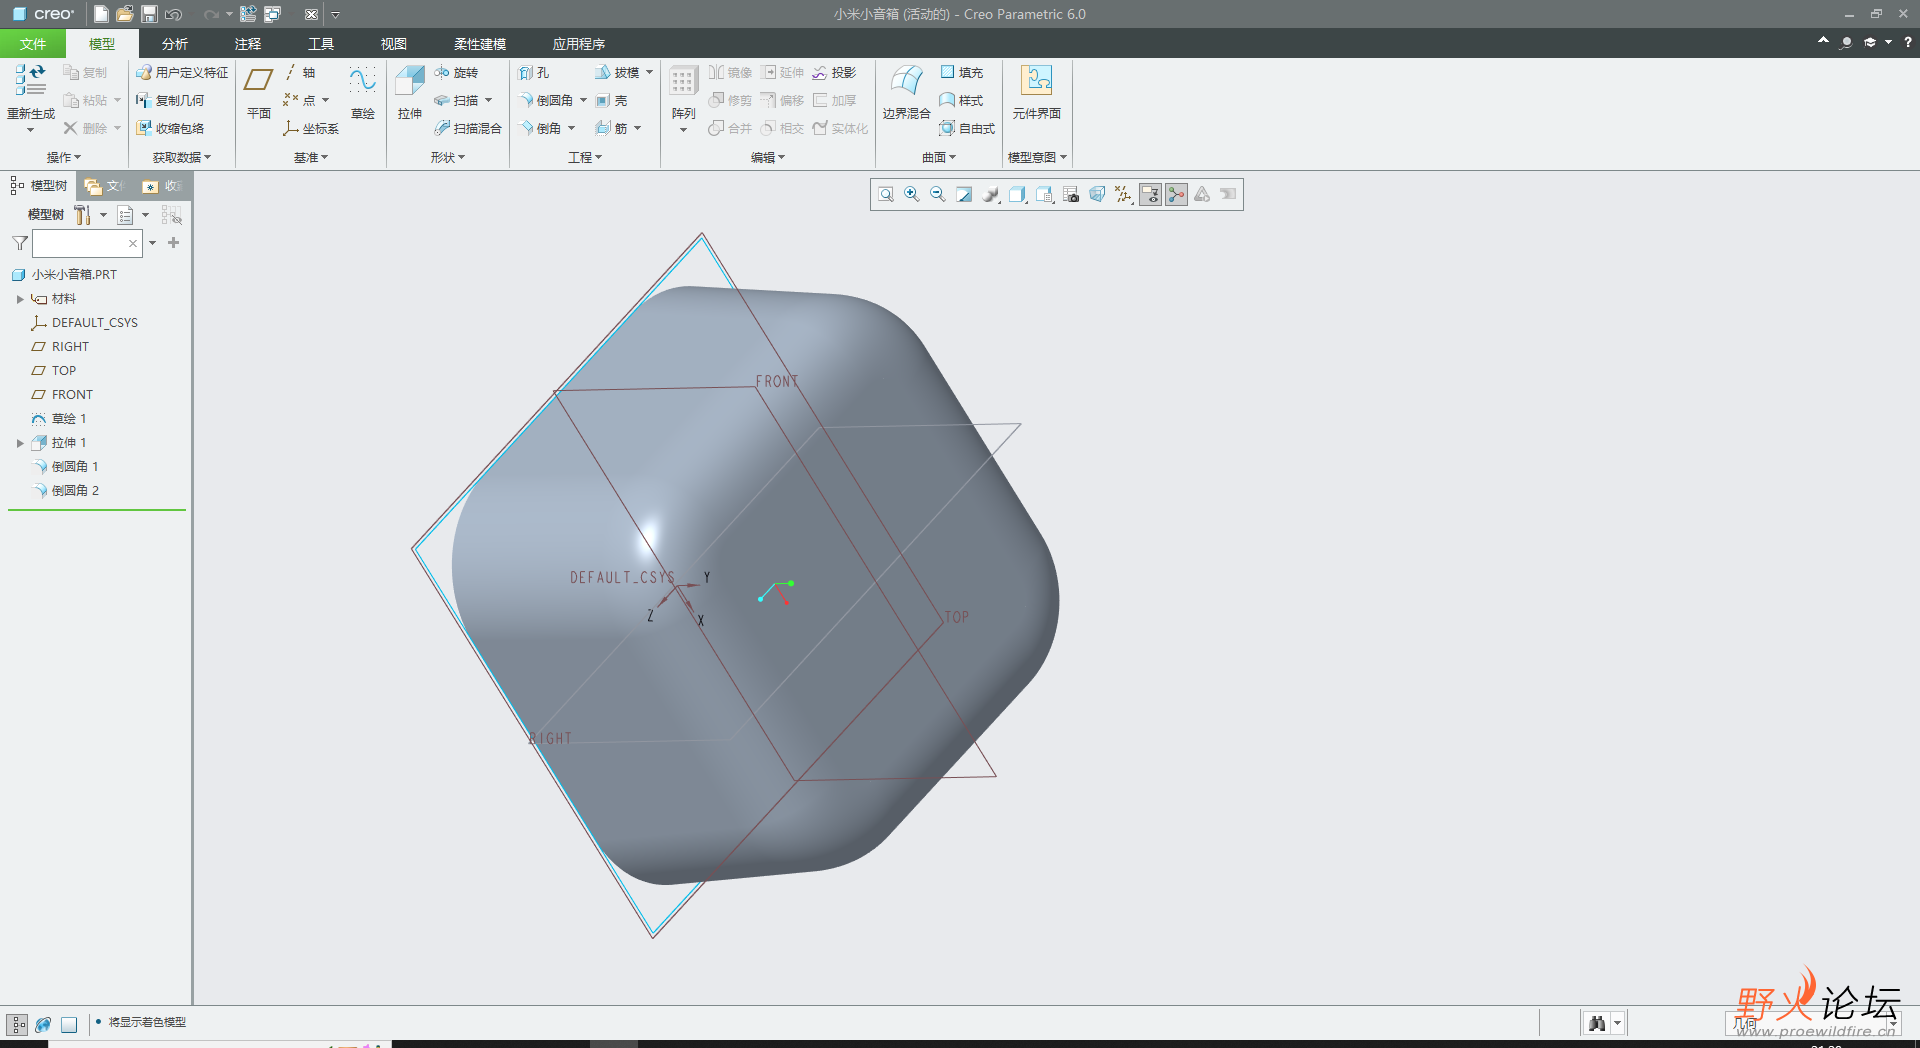Click the 孔 hole tool

tap(534, 73)
